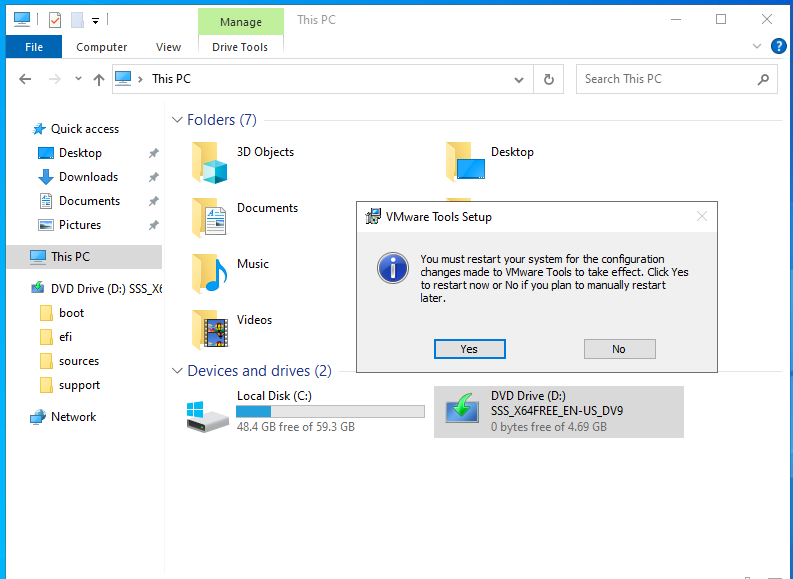Click 'SSS_X64FREE_EN-US_DV9' drive label
The width and height of the screenshot is (793, 579).
click(x=557, y=411)
